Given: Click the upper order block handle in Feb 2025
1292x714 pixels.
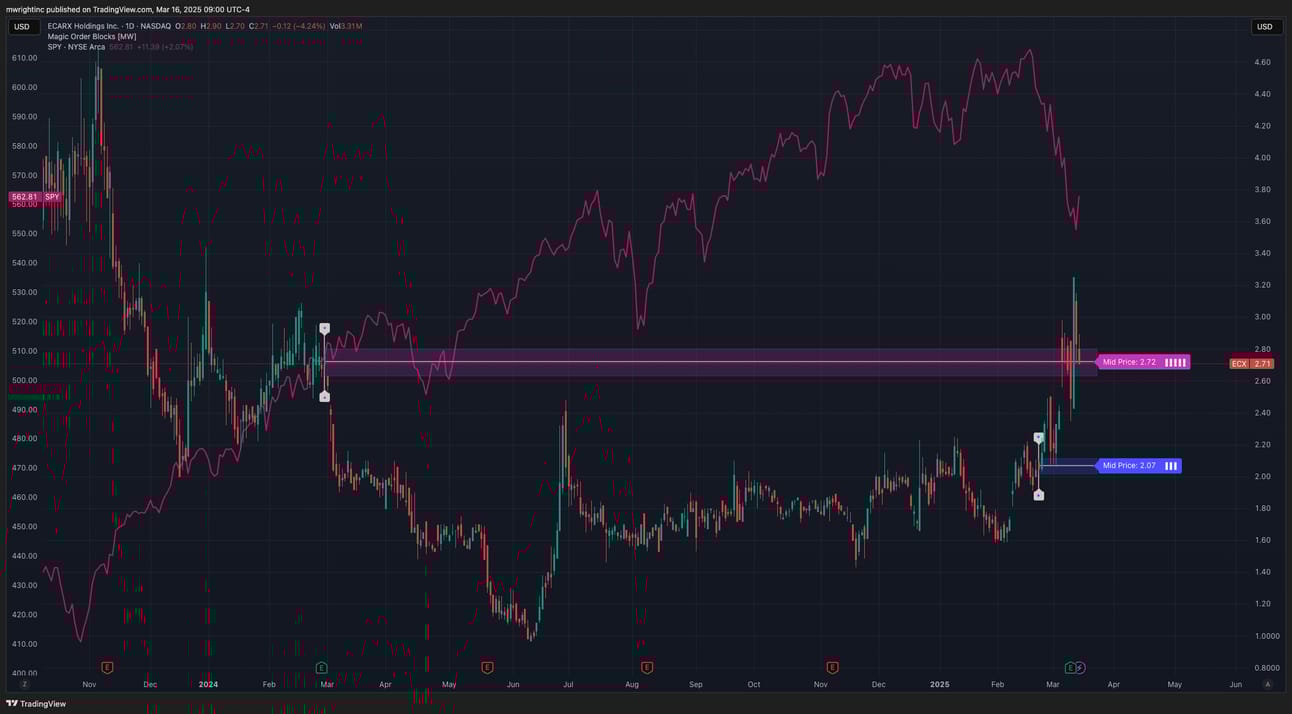Looking at the screenshot, I should click(1038, 438).
